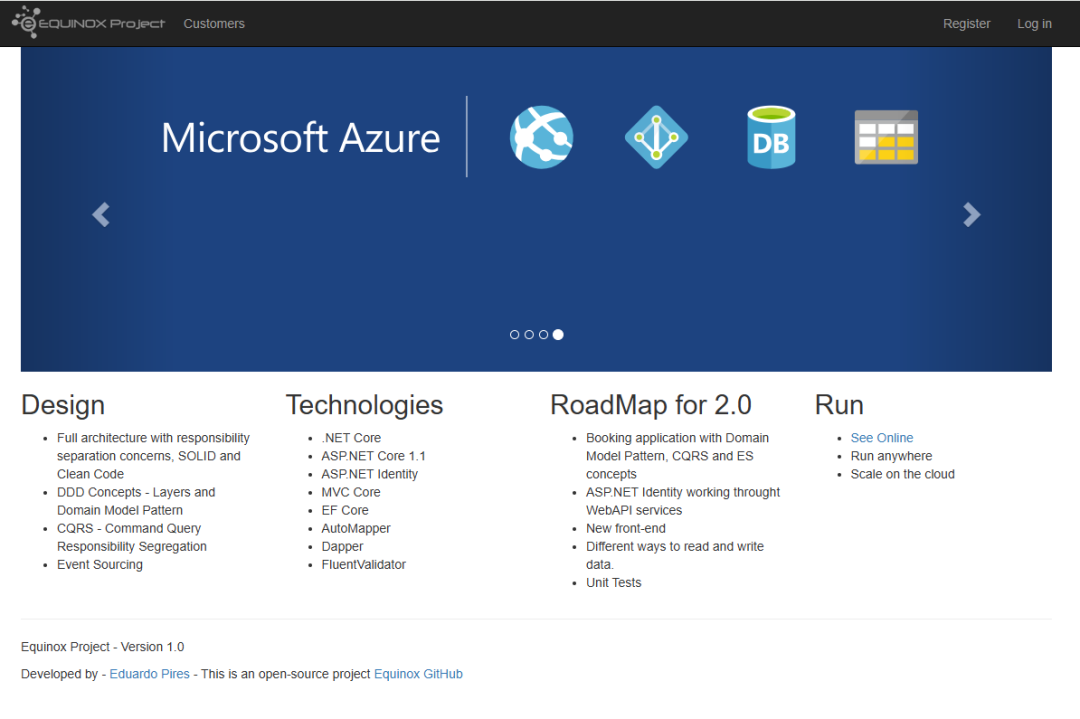The width and height of the screenshot is (1080, 719).
Task: Show previous carousel slide
Action: coord(101,215)
